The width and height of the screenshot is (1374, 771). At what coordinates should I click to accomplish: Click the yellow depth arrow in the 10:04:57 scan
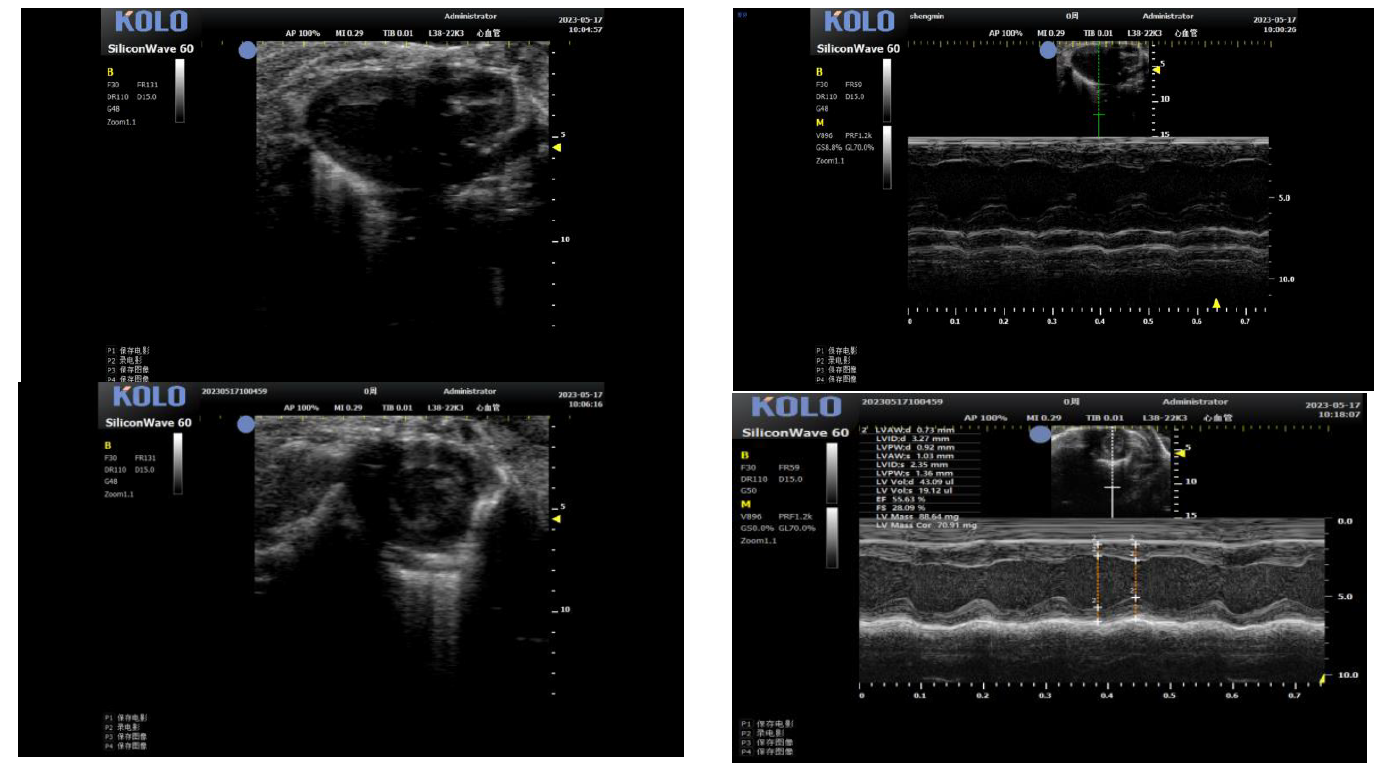[x=558, y=148]
